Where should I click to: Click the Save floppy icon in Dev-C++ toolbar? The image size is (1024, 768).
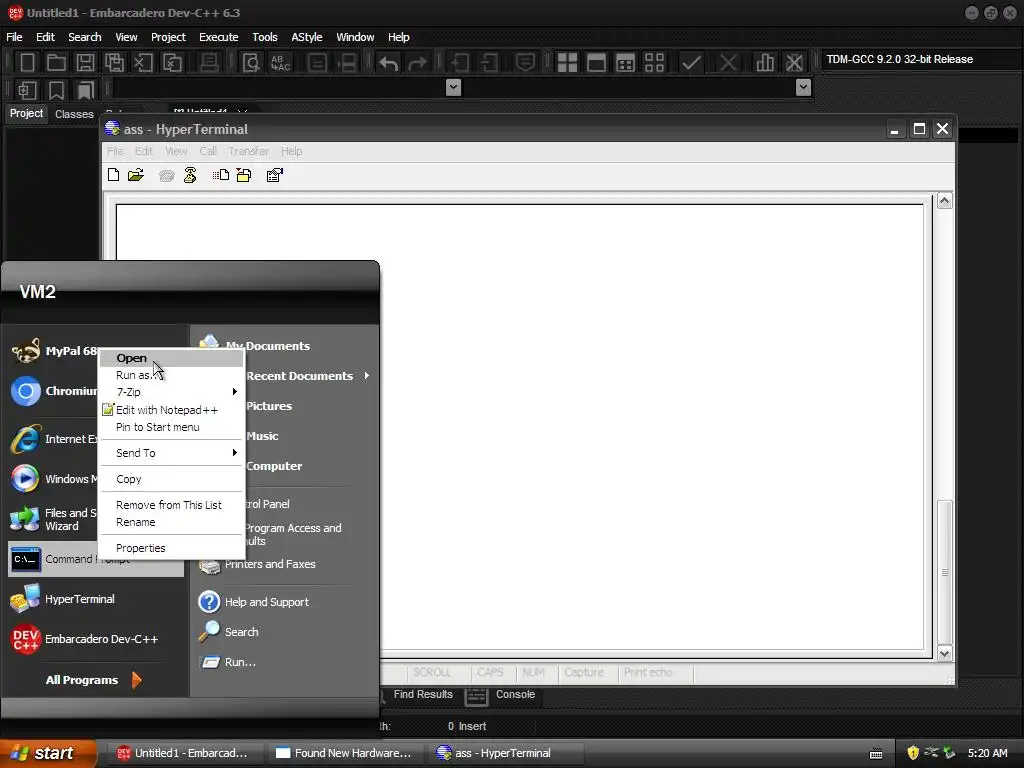(x=85, y=63)
